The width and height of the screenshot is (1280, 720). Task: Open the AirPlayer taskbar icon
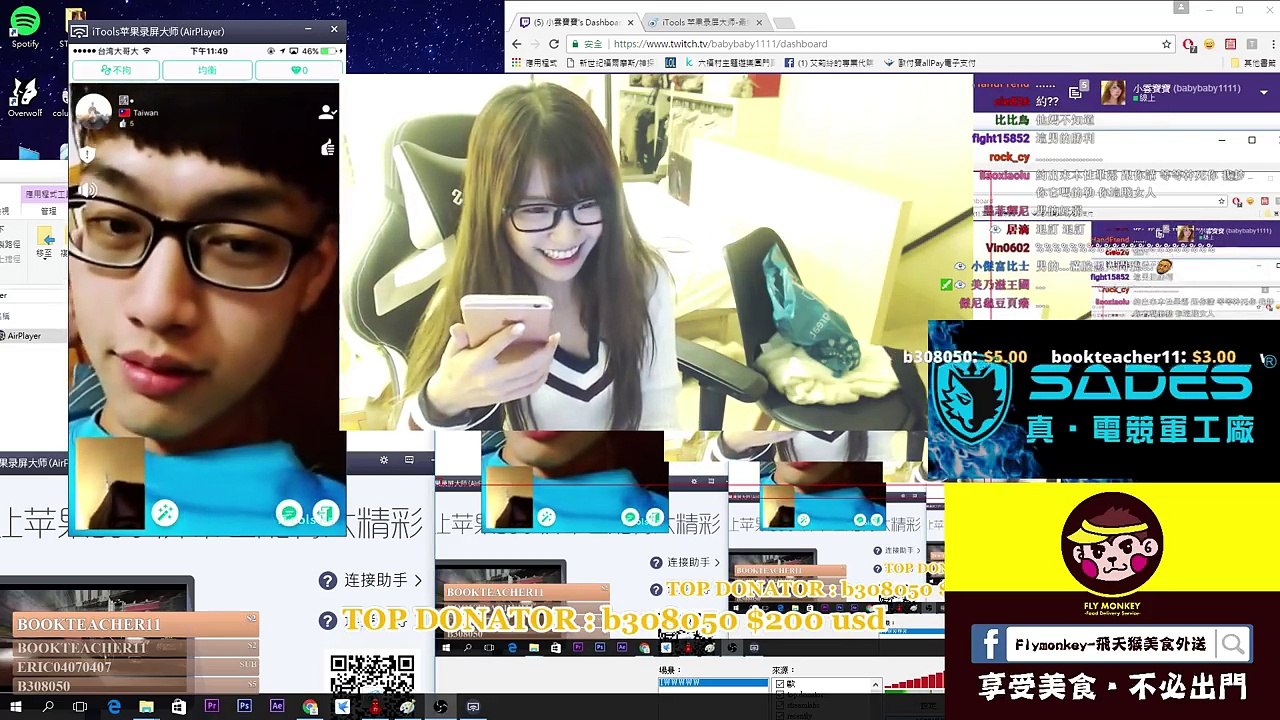[x=473, y=707]
